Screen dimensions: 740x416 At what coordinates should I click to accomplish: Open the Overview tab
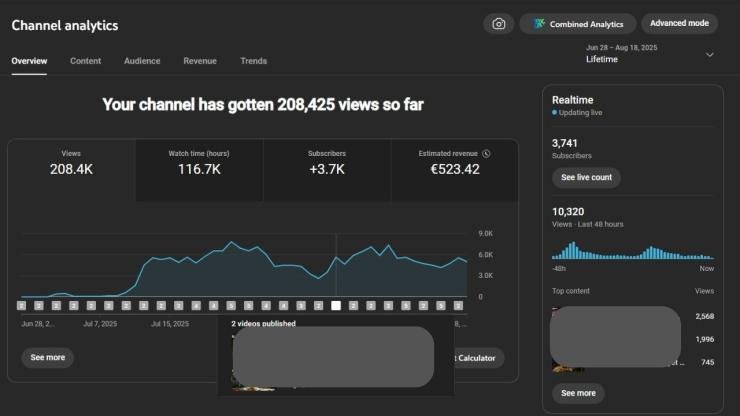[x=29, y=61]
